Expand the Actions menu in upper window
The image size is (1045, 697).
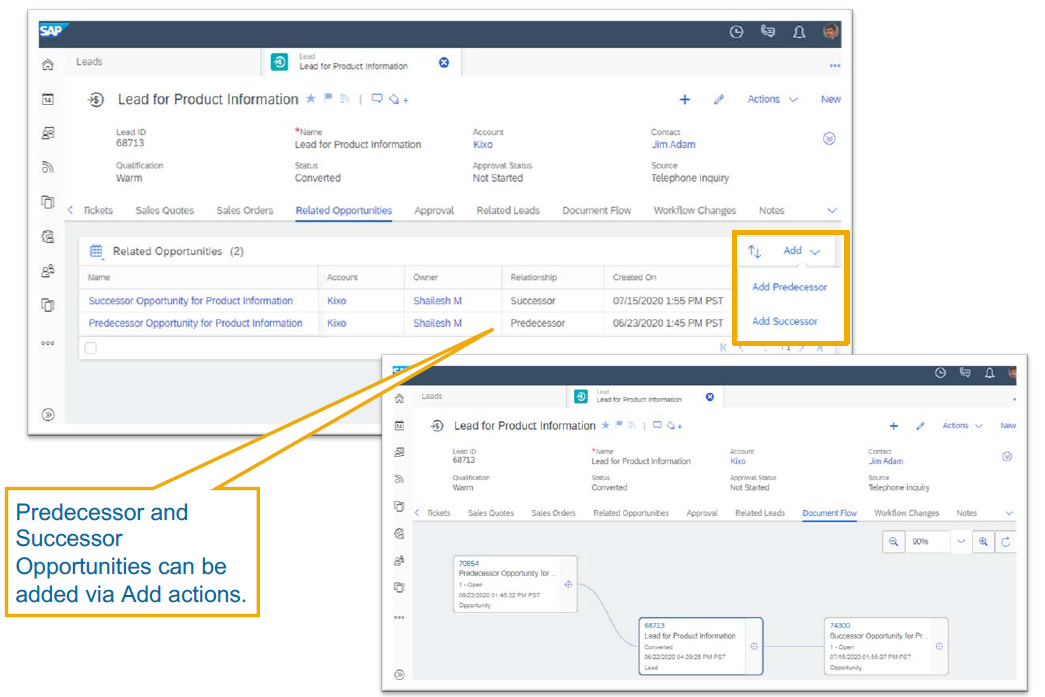(772, 100)
